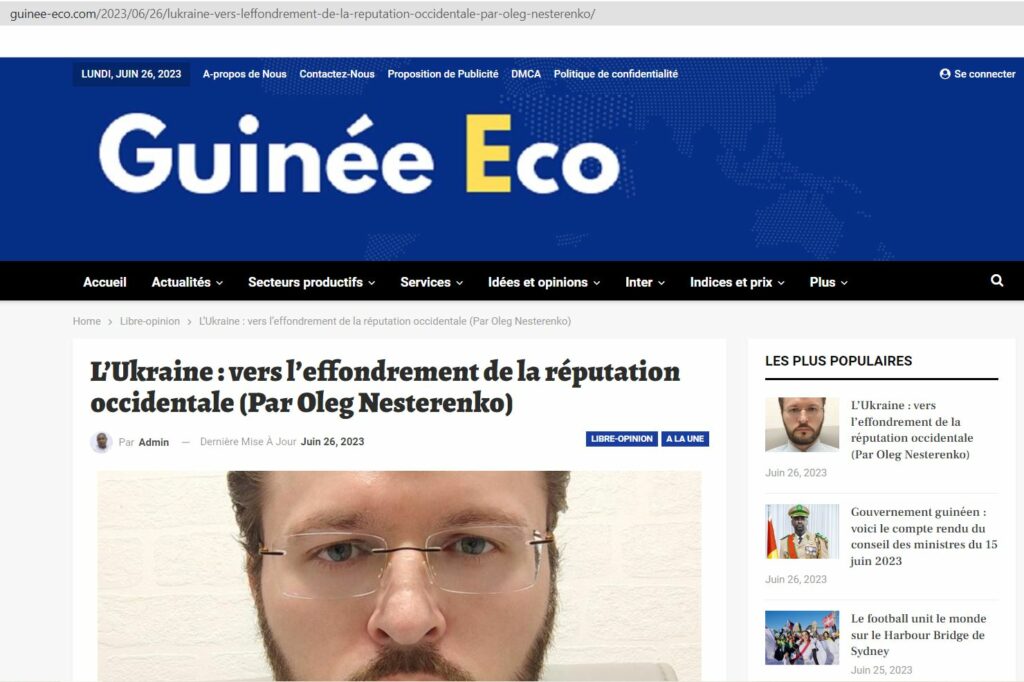The width and height of the screenshot is (1024, 682).
Task: Open the search magnifier icon
Action: (997, 280)
